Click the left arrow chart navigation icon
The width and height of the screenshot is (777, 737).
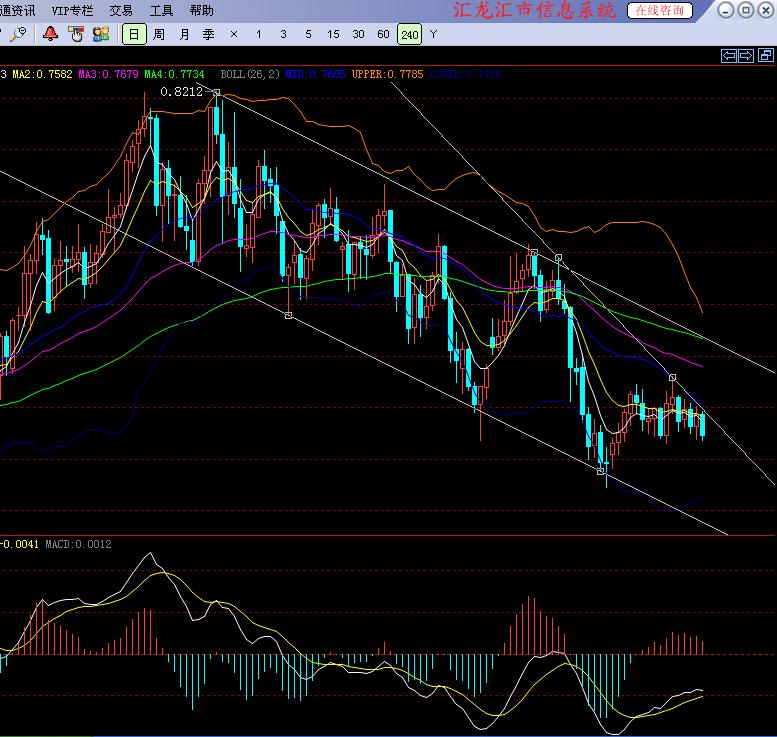click(x=729, y=56)
